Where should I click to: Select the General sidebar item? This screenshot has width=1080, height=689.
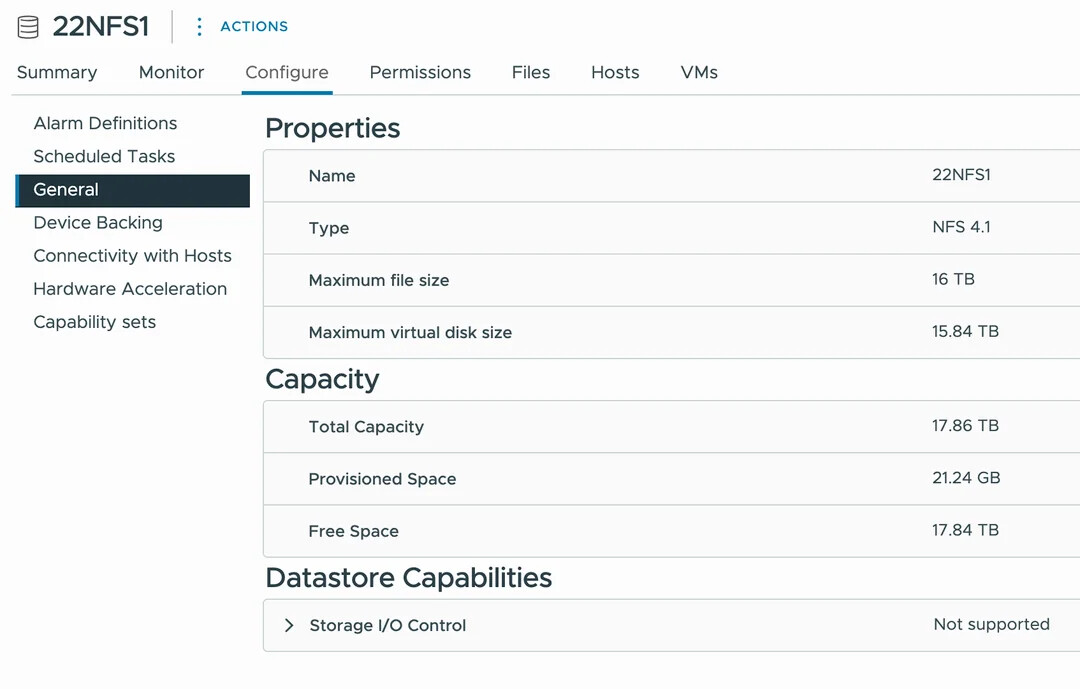(66, 190)
